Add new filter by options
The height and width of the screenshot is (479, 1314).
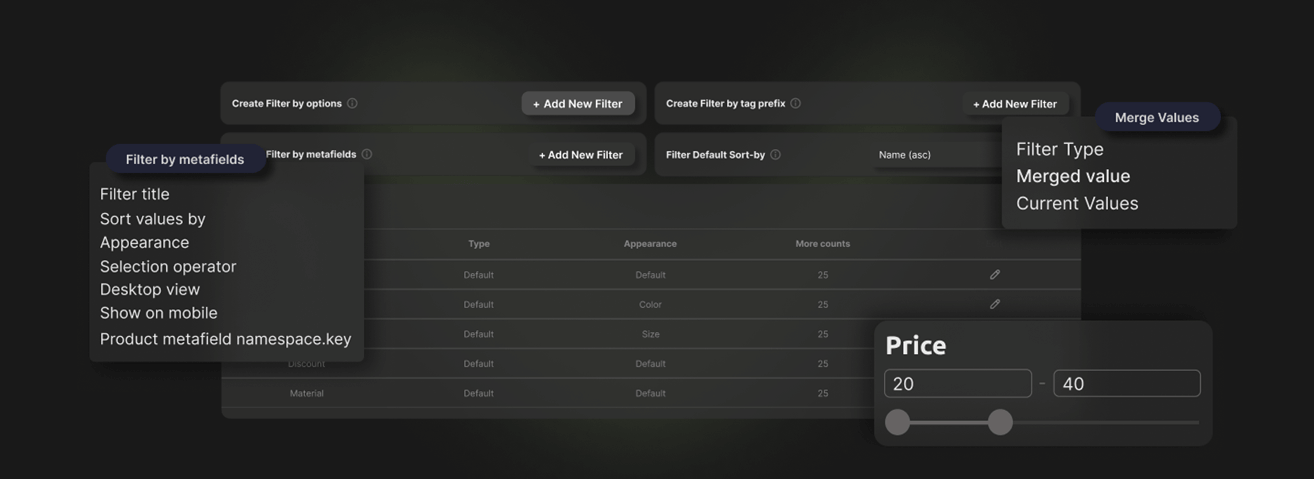point(578,104)
